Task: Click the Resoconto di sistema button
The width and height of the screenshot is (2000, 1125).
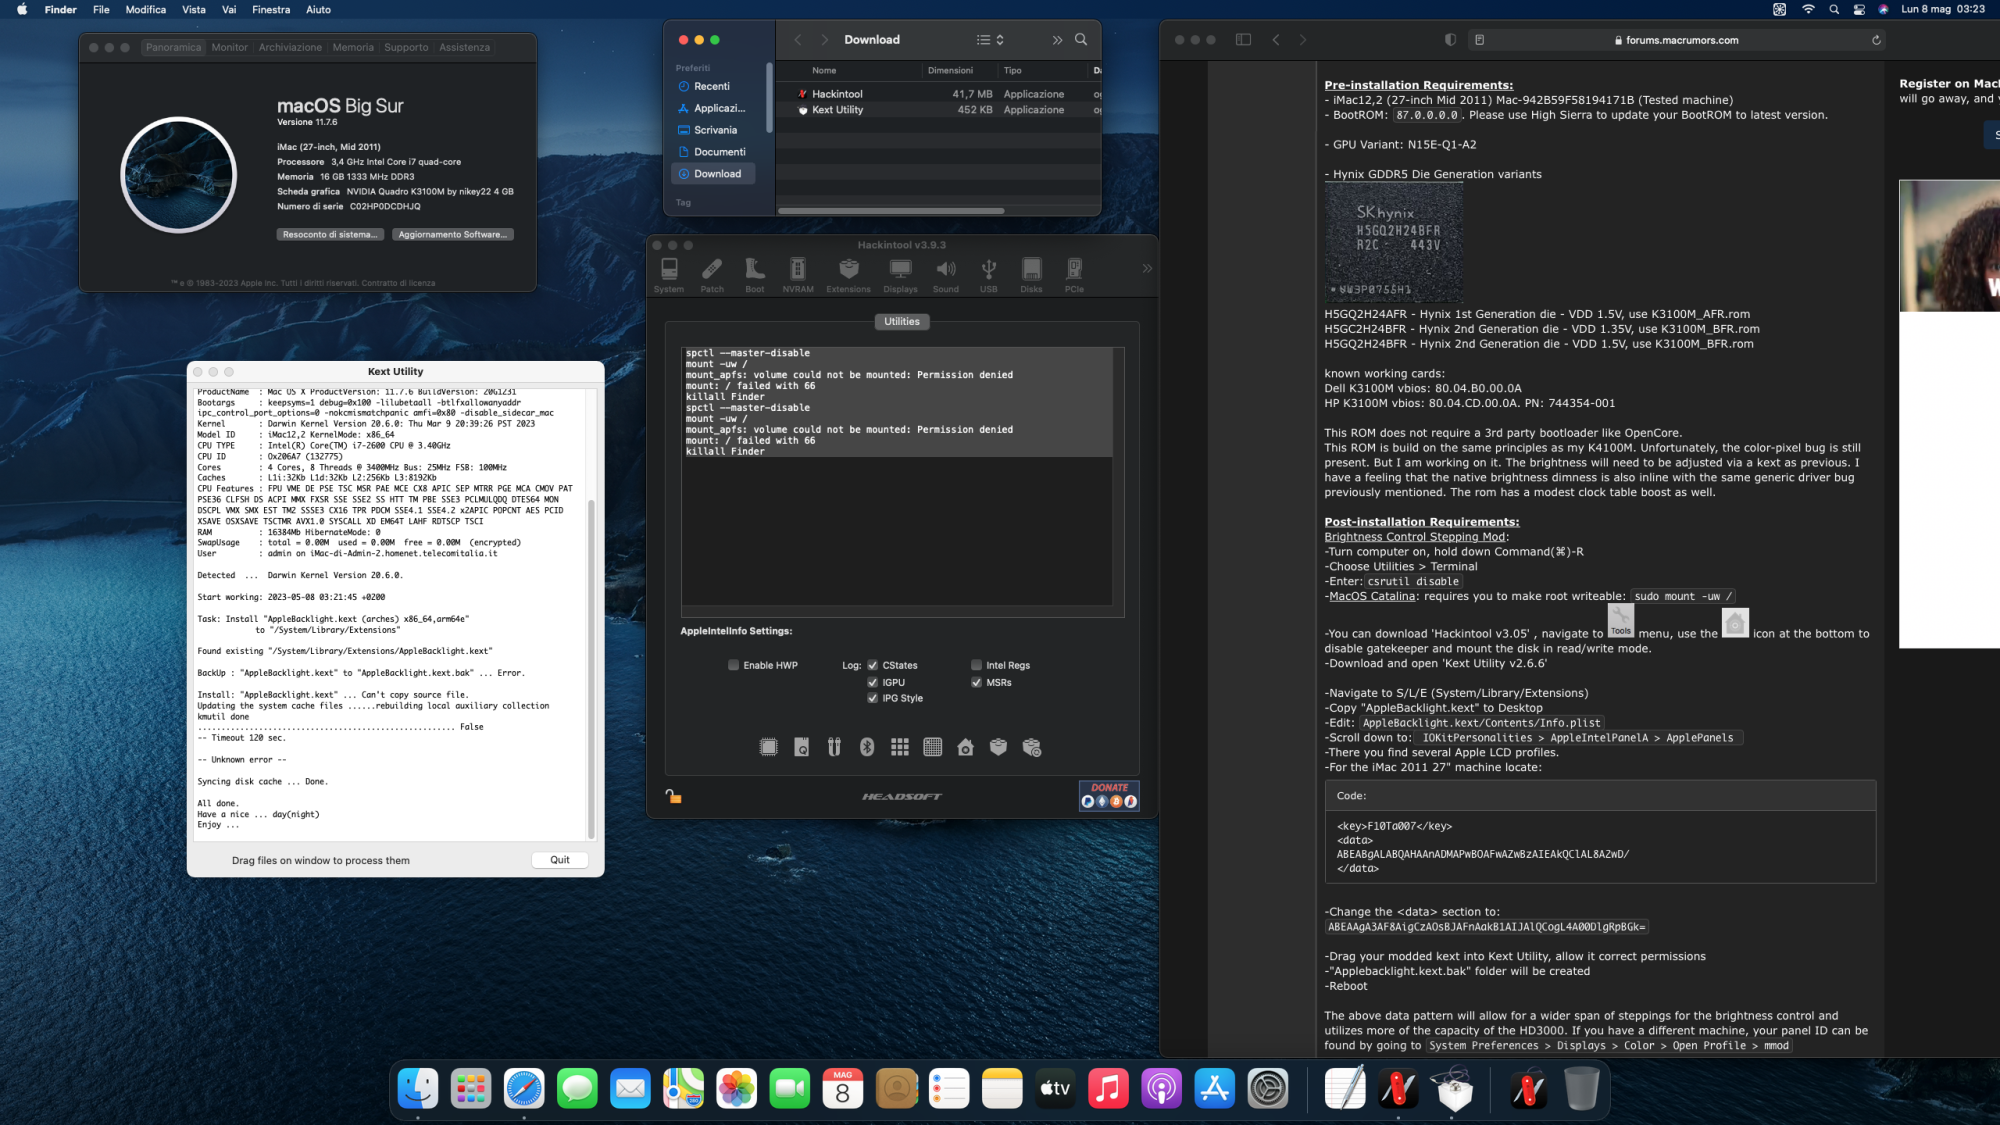Action: pos(329,234)
